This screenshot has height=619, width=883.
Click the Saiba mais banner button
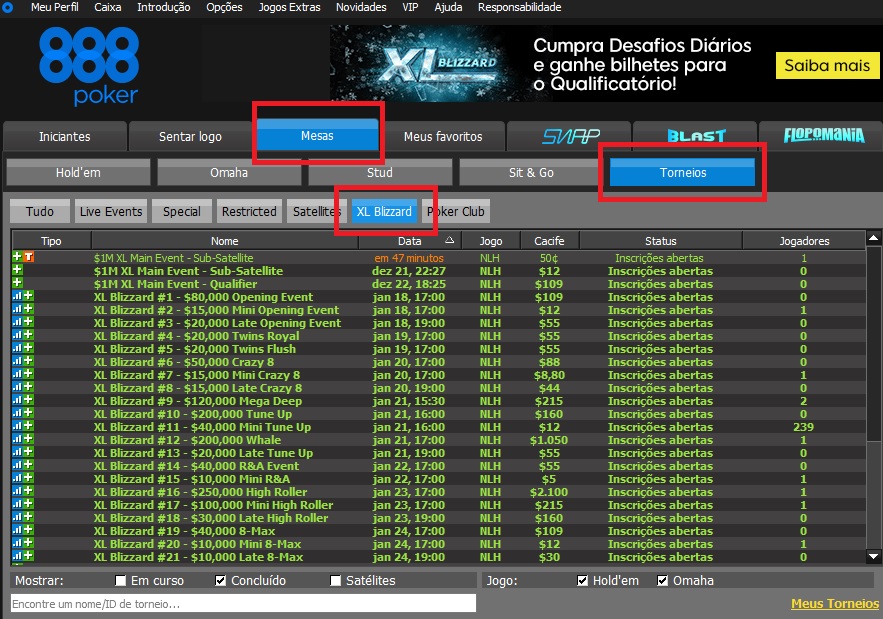click(827, 65)
